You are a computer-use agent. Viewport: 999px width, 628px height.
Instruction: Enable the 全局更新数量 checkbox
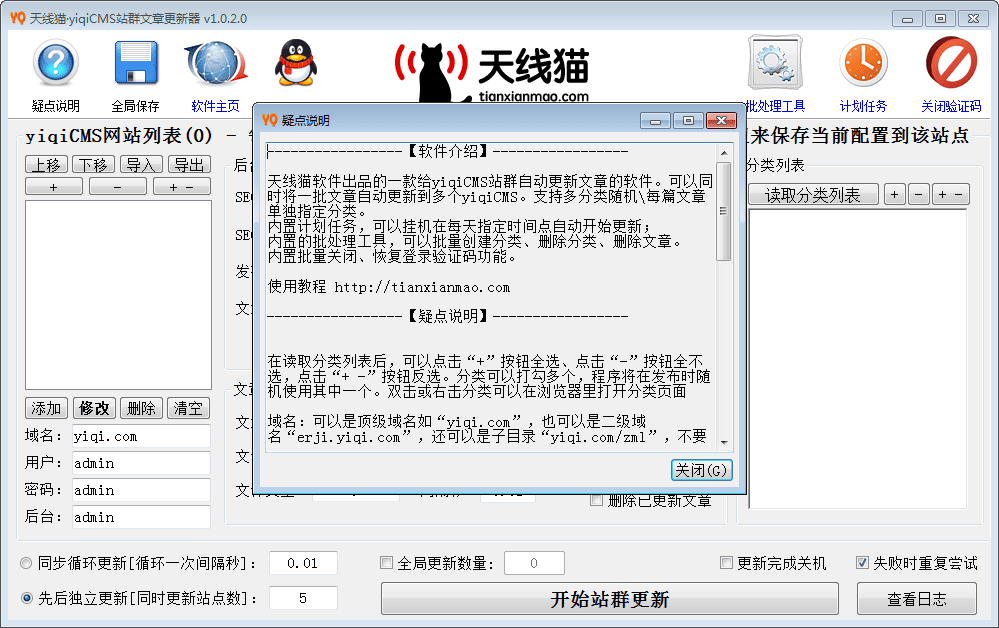(386, 562)
